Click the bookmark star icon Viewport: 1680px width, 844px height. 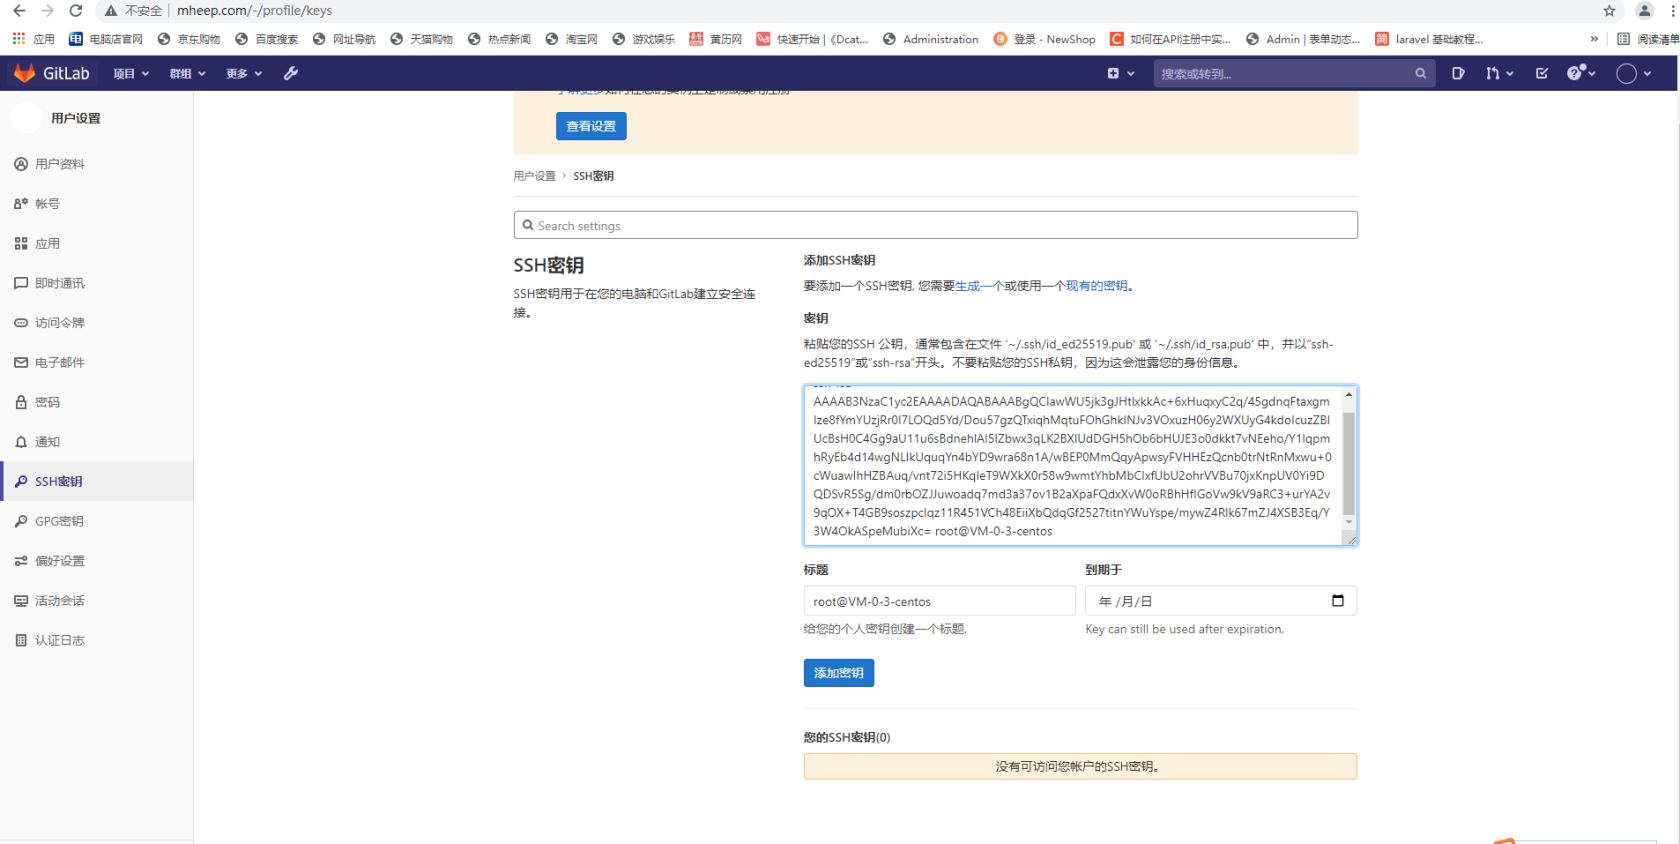[x=1609, y=11]
